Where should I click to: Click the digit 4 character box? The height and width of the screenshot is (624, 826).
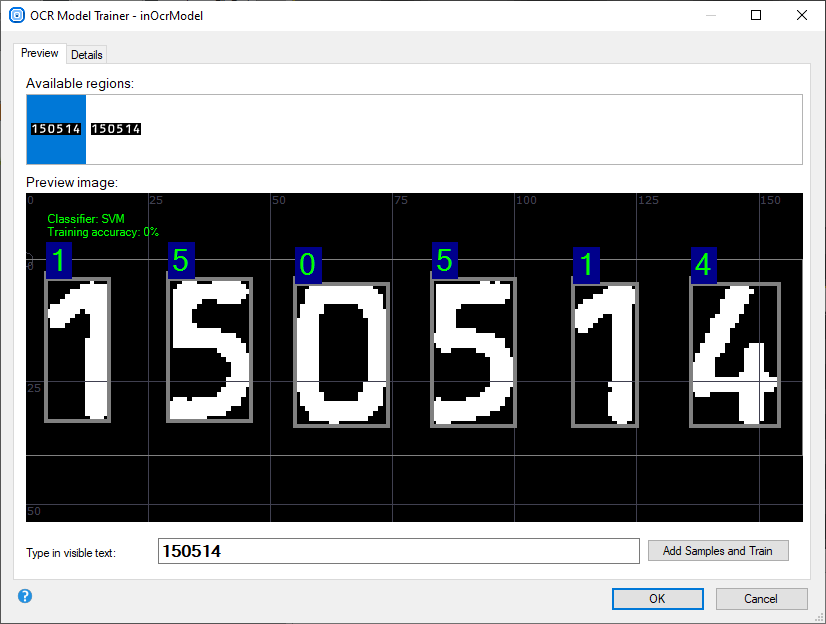click(735, 354)
